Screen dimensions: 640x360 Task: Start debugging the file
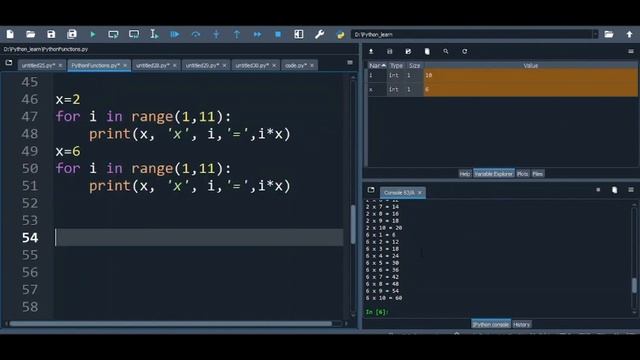tap(175, 34)
